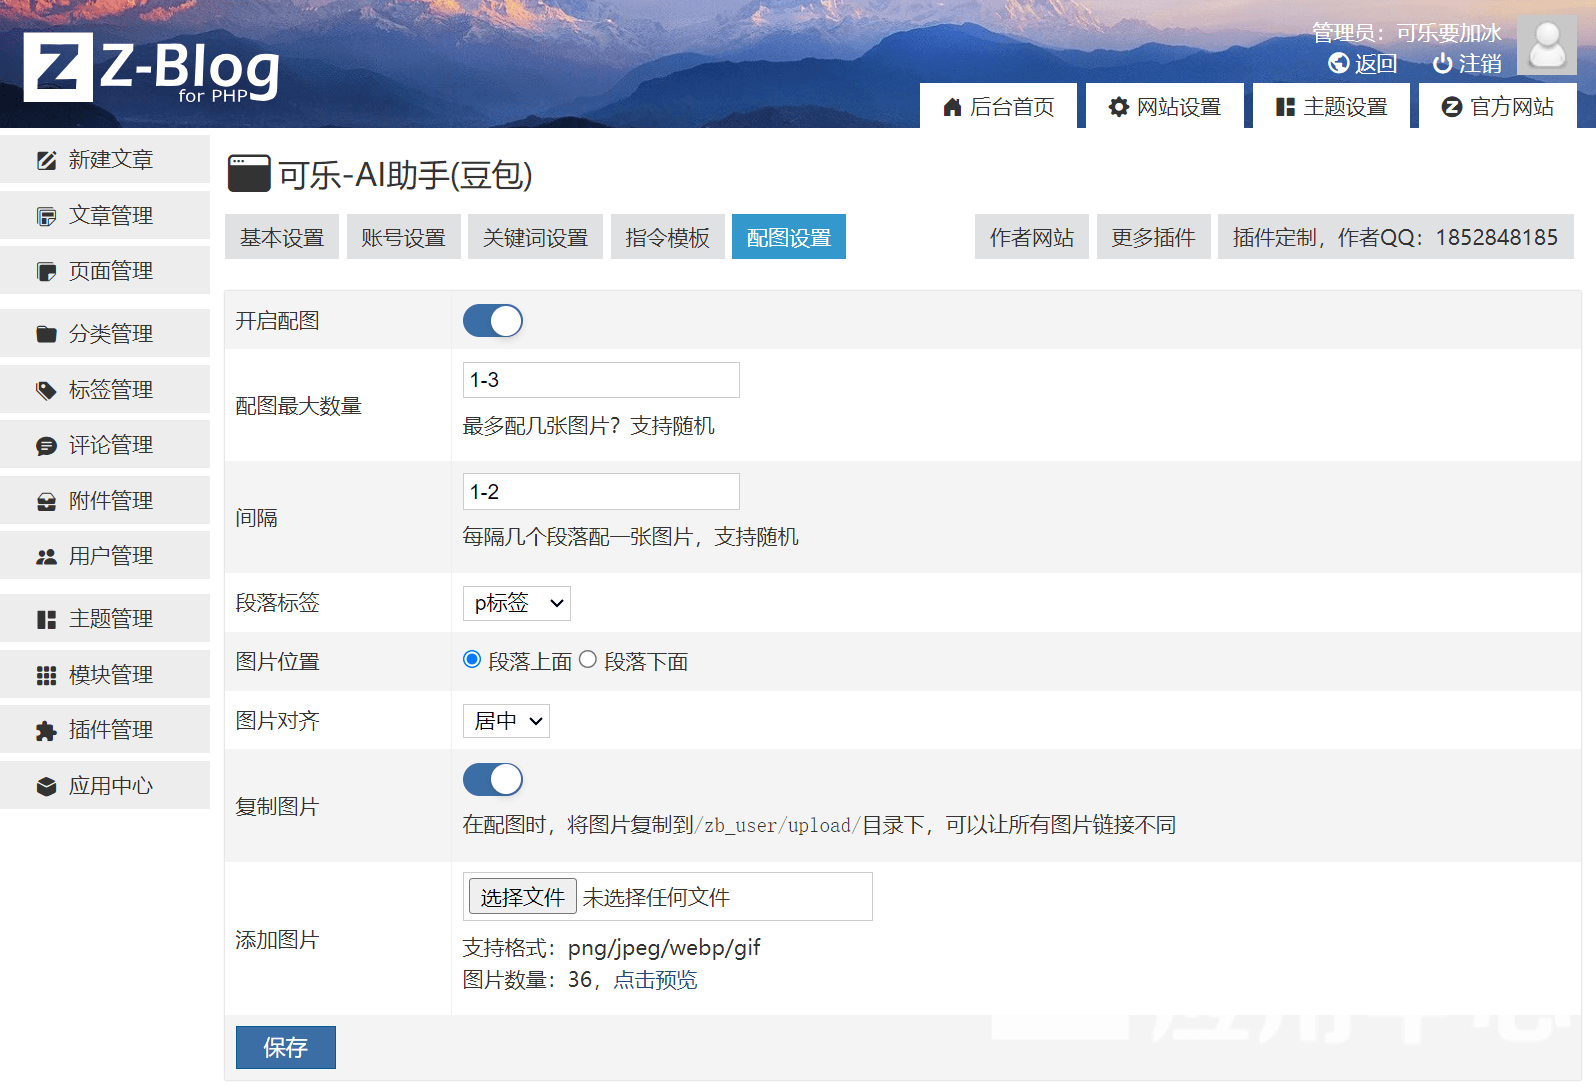Open 用户管理 in the sidebar
Viewport: 1596px width, 1090px height.
(x=105, y=556)
